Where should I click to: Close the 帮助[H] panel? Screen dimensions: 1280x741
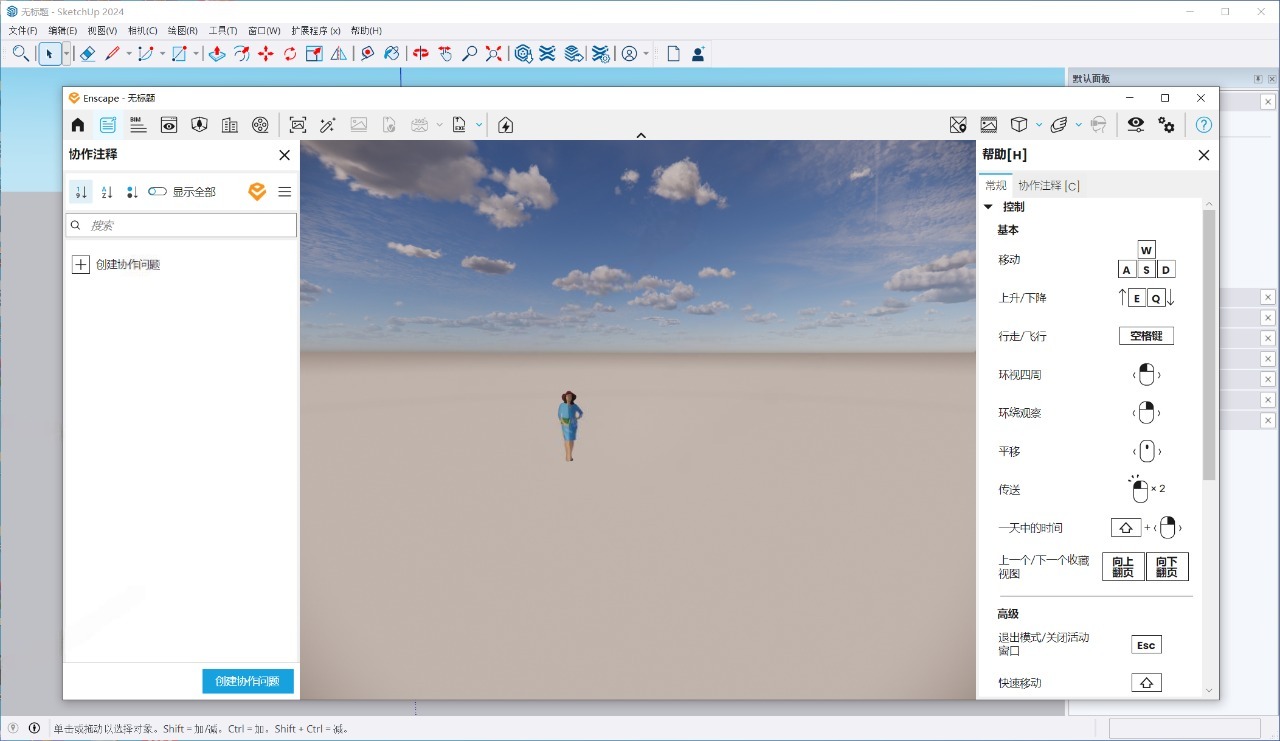[x=1204, y=155]
